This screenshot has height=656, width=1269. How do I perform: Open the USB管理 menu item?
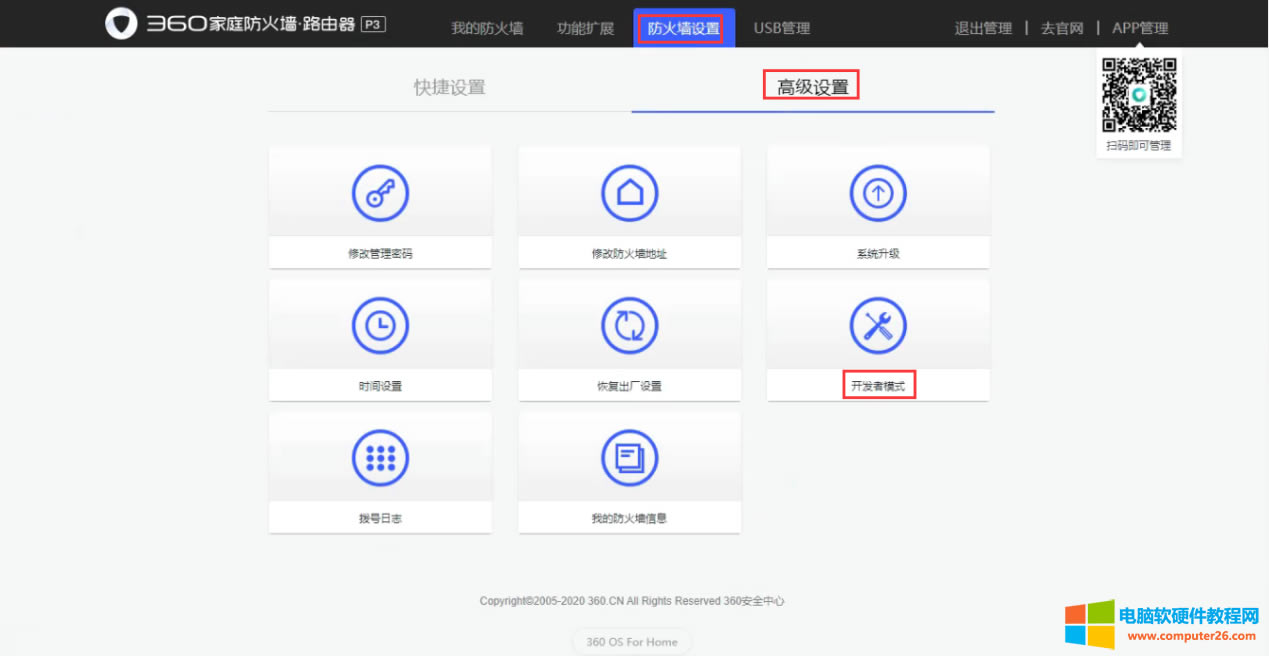pos(782,27)
